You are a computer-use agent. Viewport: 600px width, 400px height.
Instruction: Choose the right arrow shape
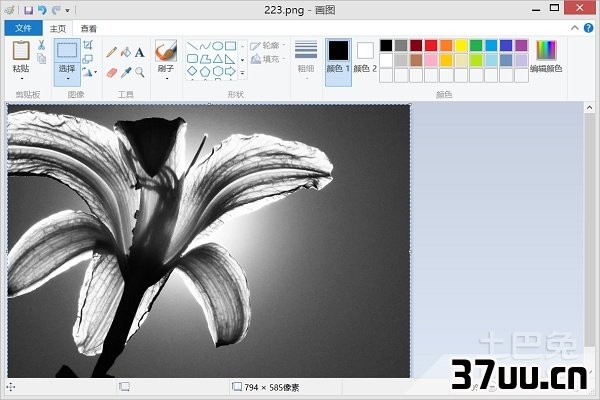[230, 71]
